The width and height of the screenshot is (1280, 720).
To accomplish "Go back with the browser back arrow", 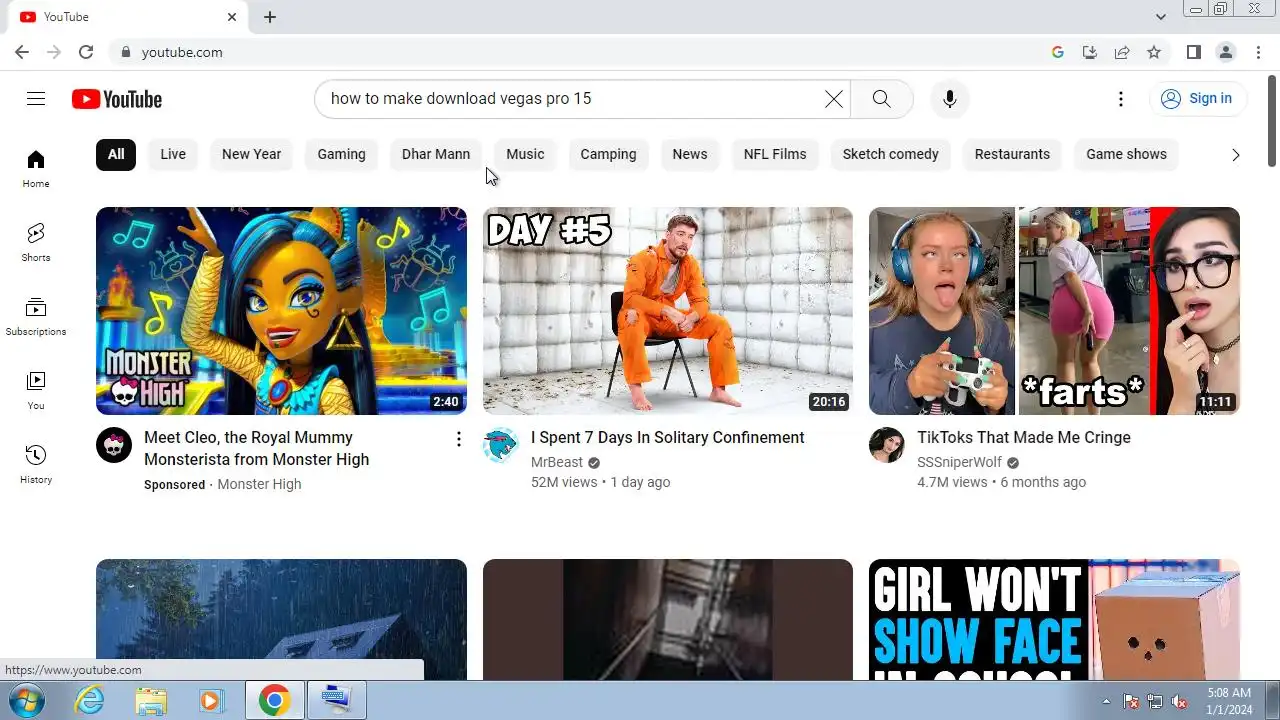I will (22, 52).
